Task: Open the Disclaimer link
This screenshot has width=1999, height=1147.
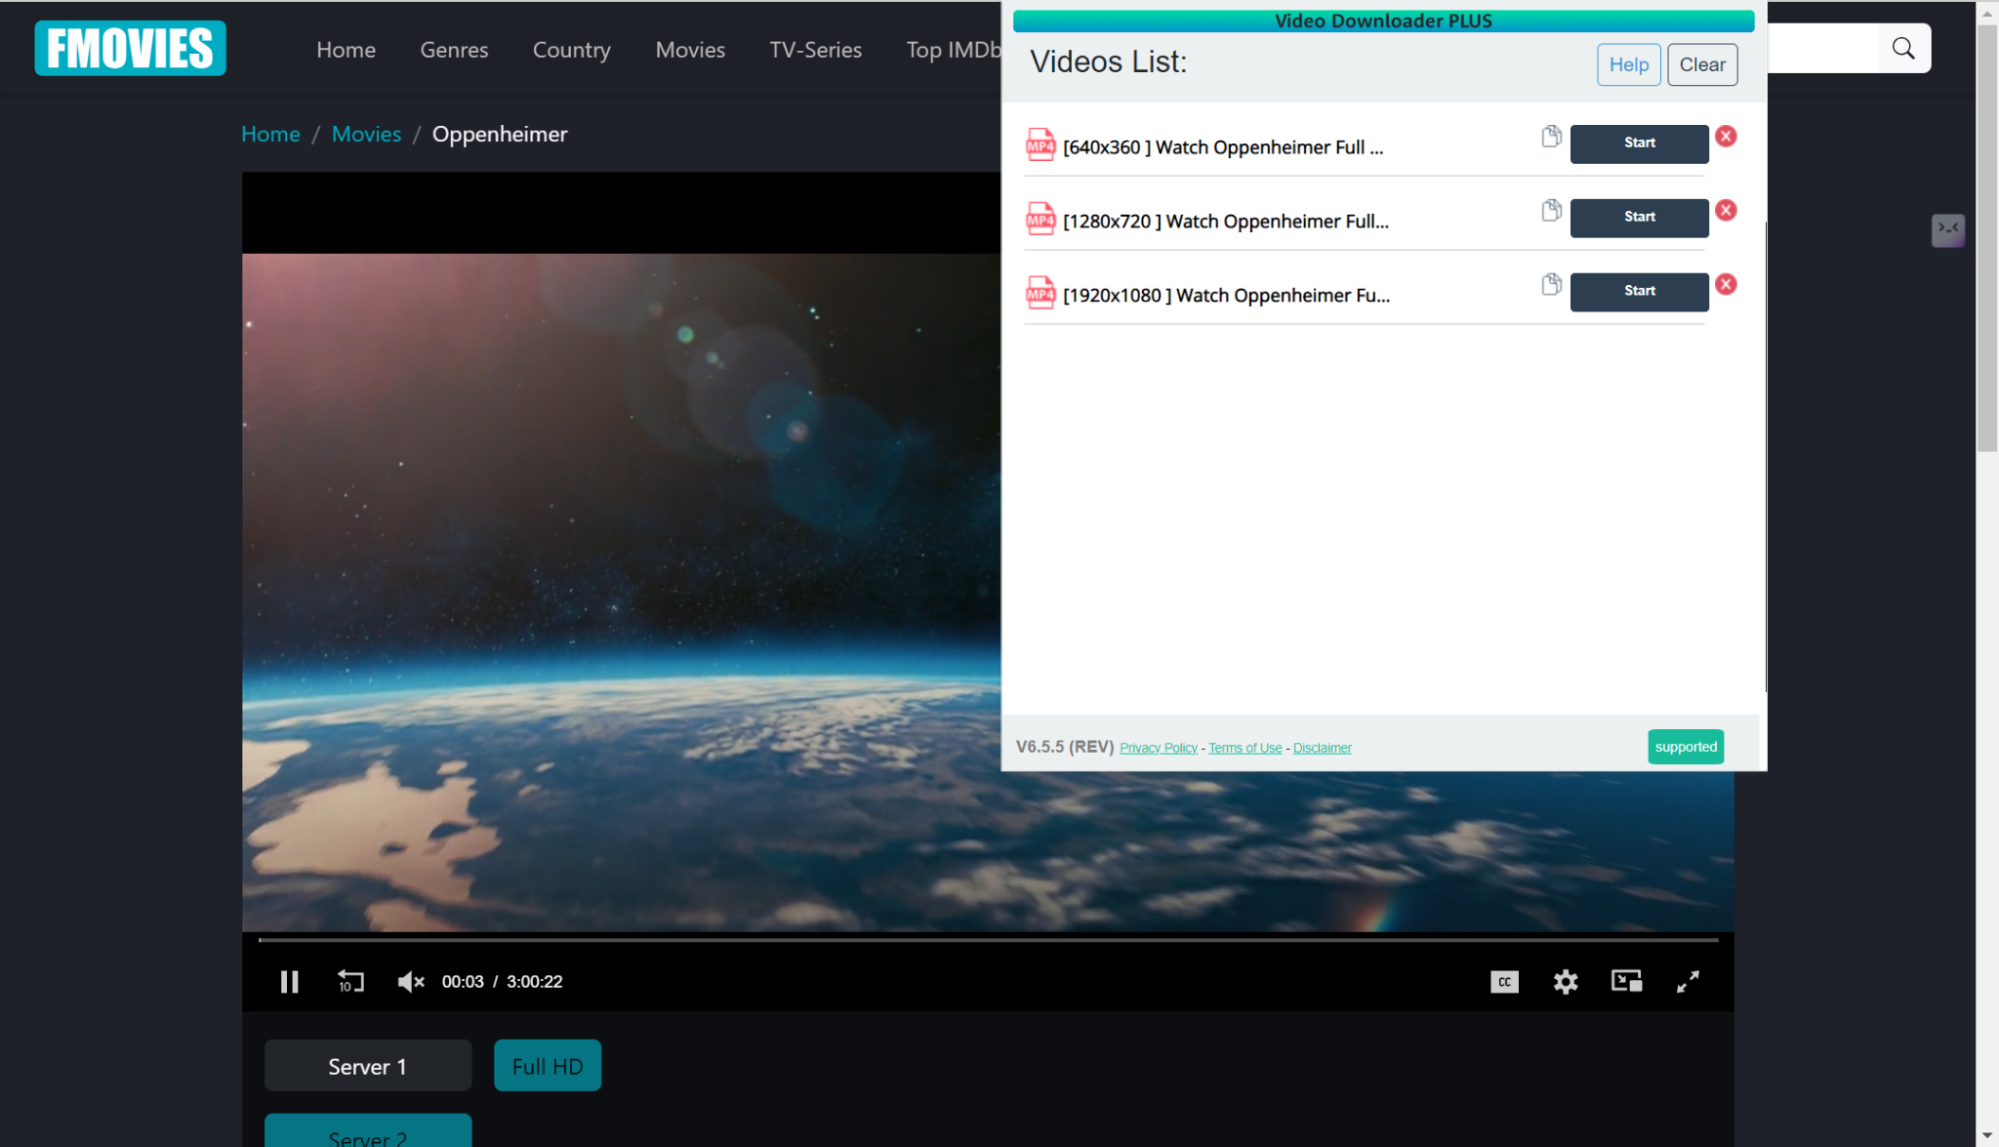Action: coord(1322,748)
